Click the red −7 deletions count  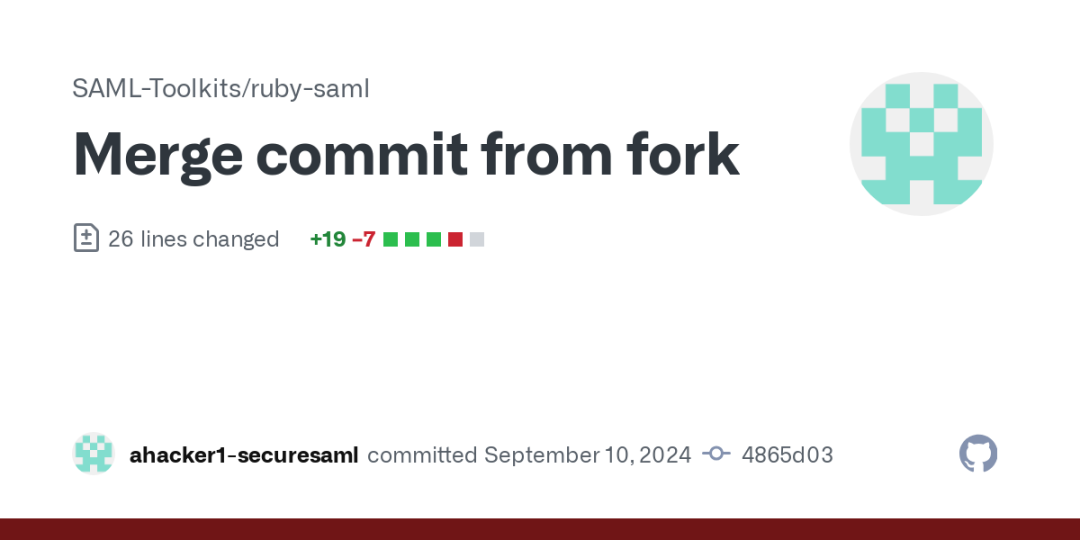[x=364, y=239]
